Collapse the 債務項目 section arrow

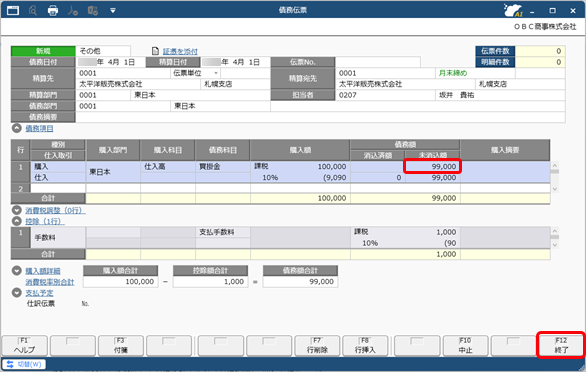(16, 128)
